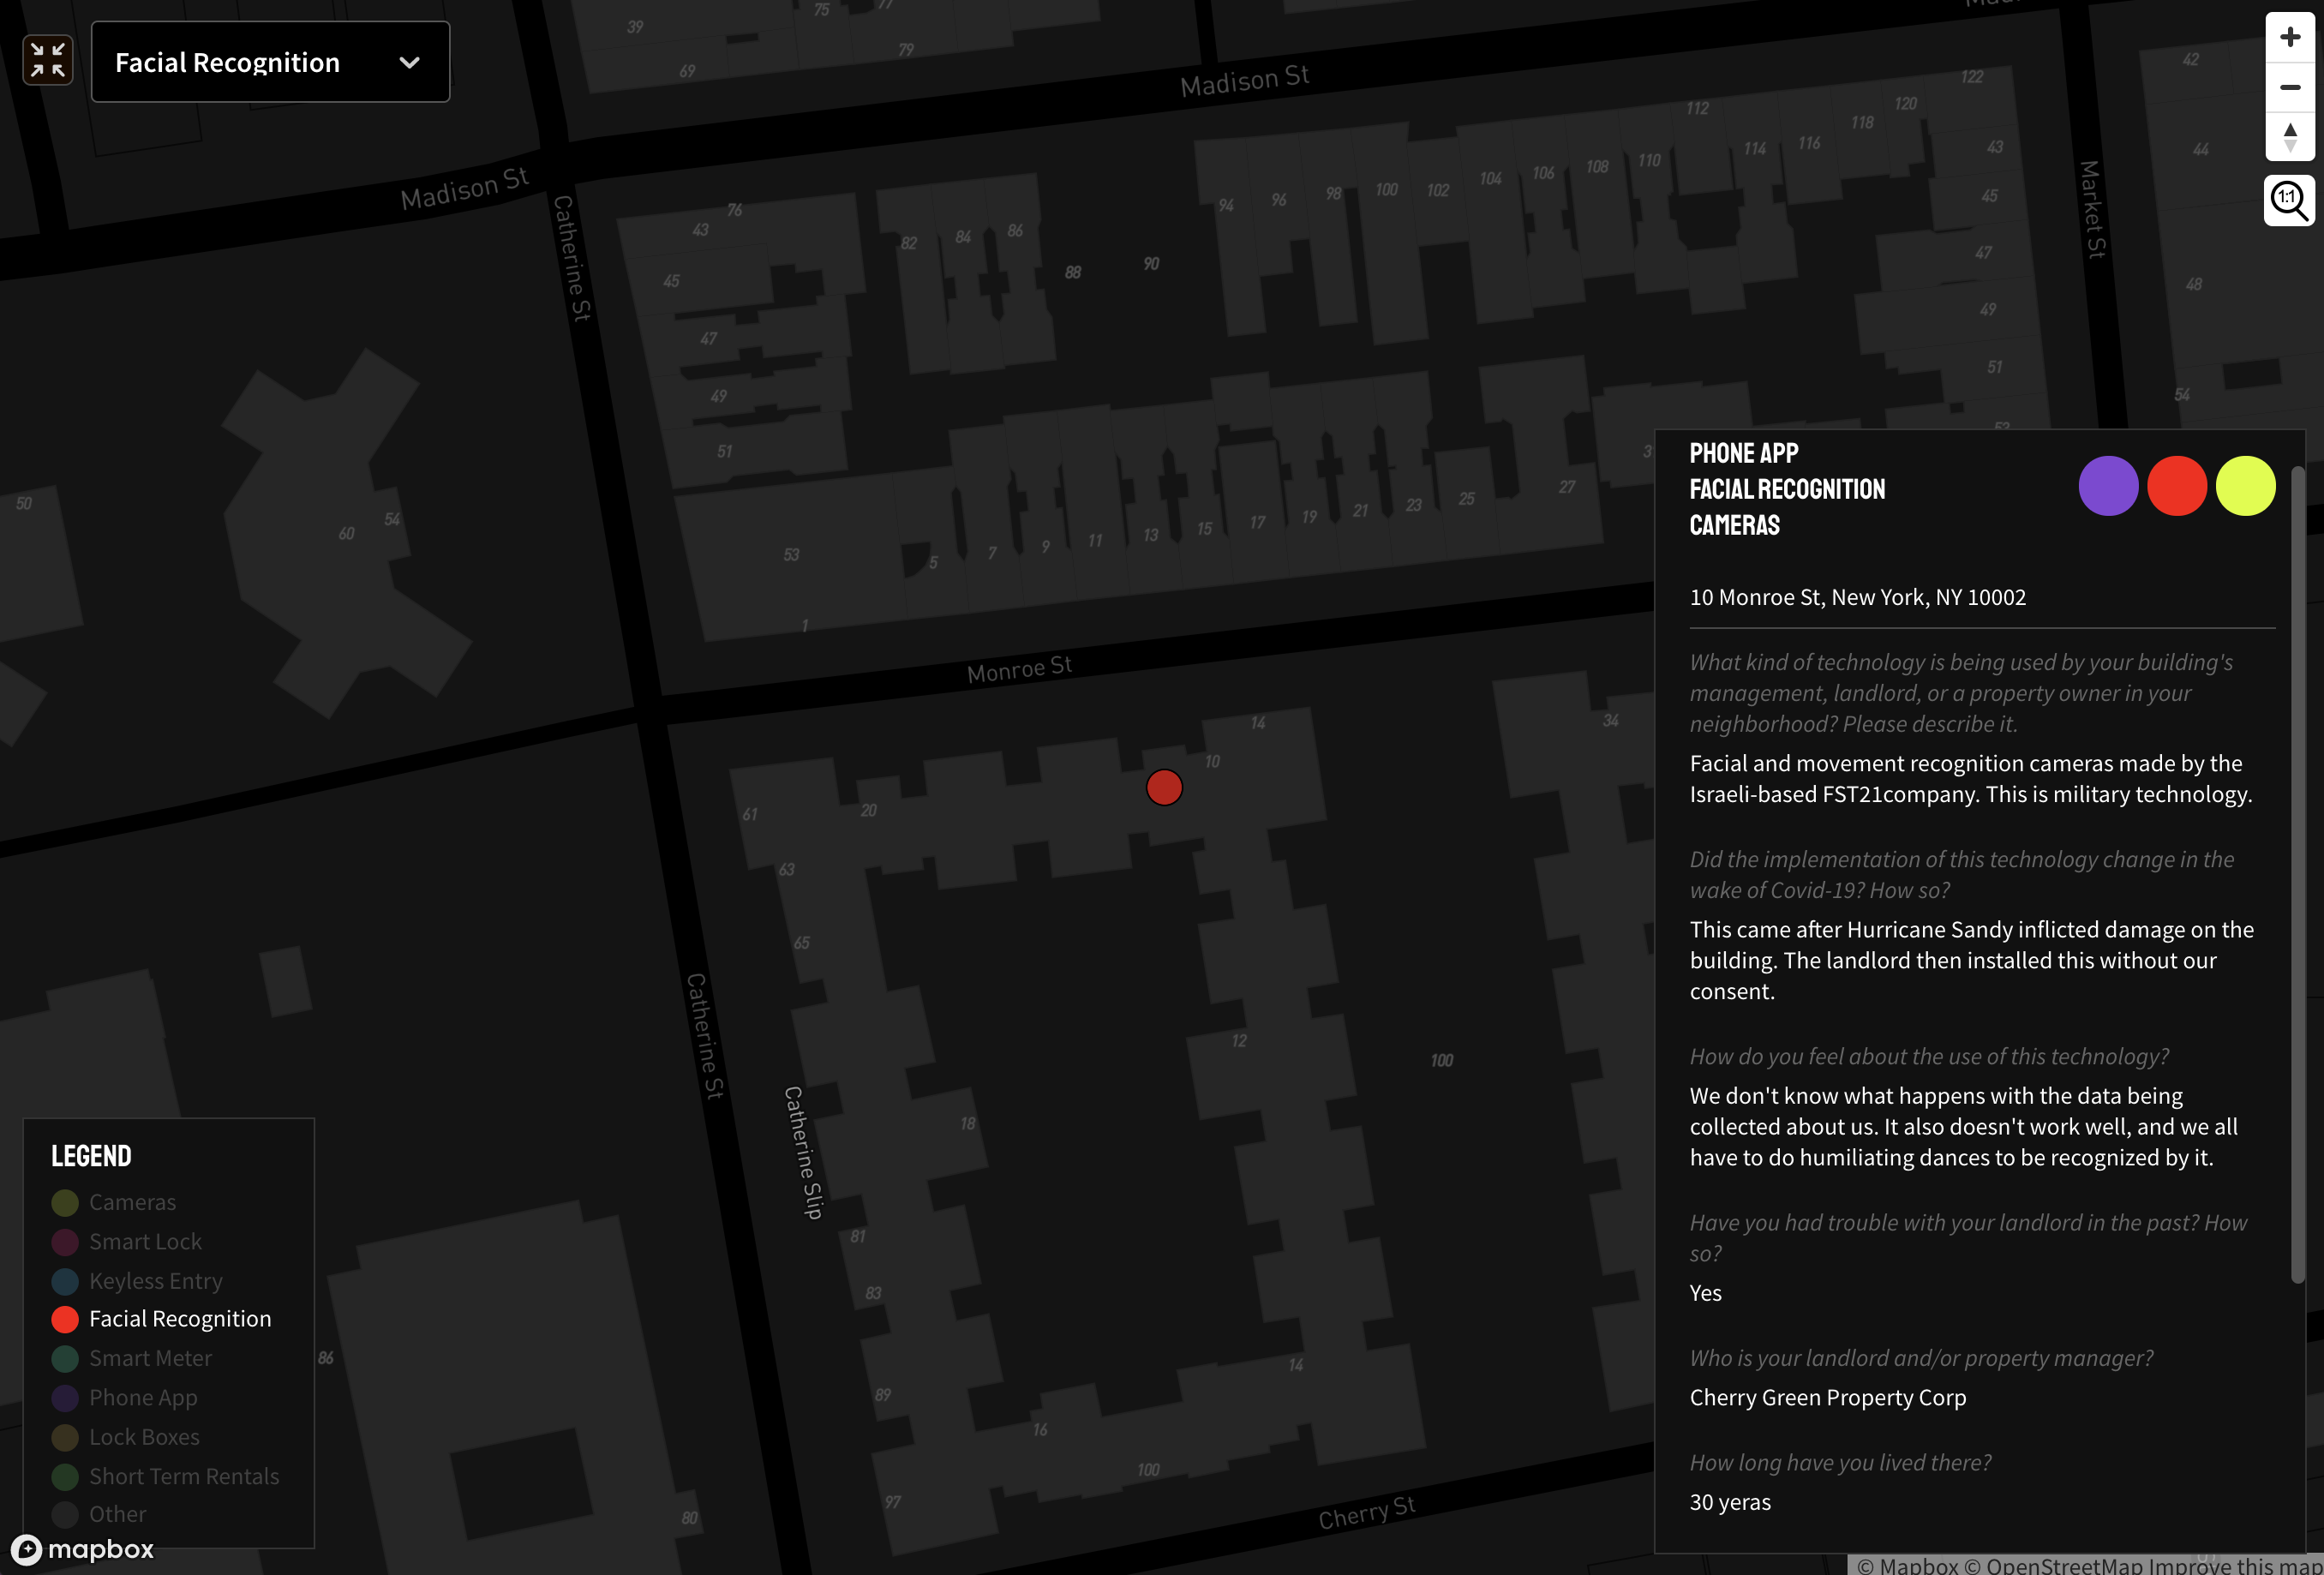Zoom in with the plus button
Screen dimensions: 2324x1575
[2290, 38]
